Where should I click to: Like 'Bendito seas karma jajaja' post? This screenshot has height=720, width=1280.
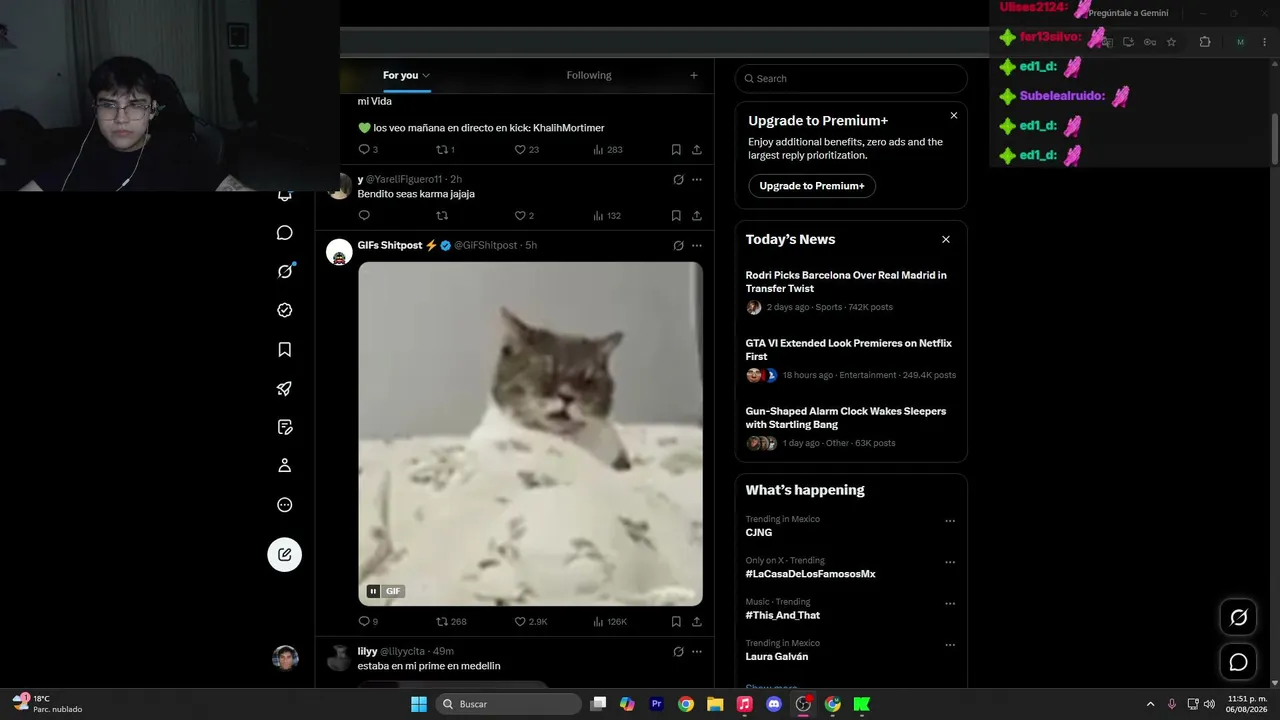click(524, 216)
